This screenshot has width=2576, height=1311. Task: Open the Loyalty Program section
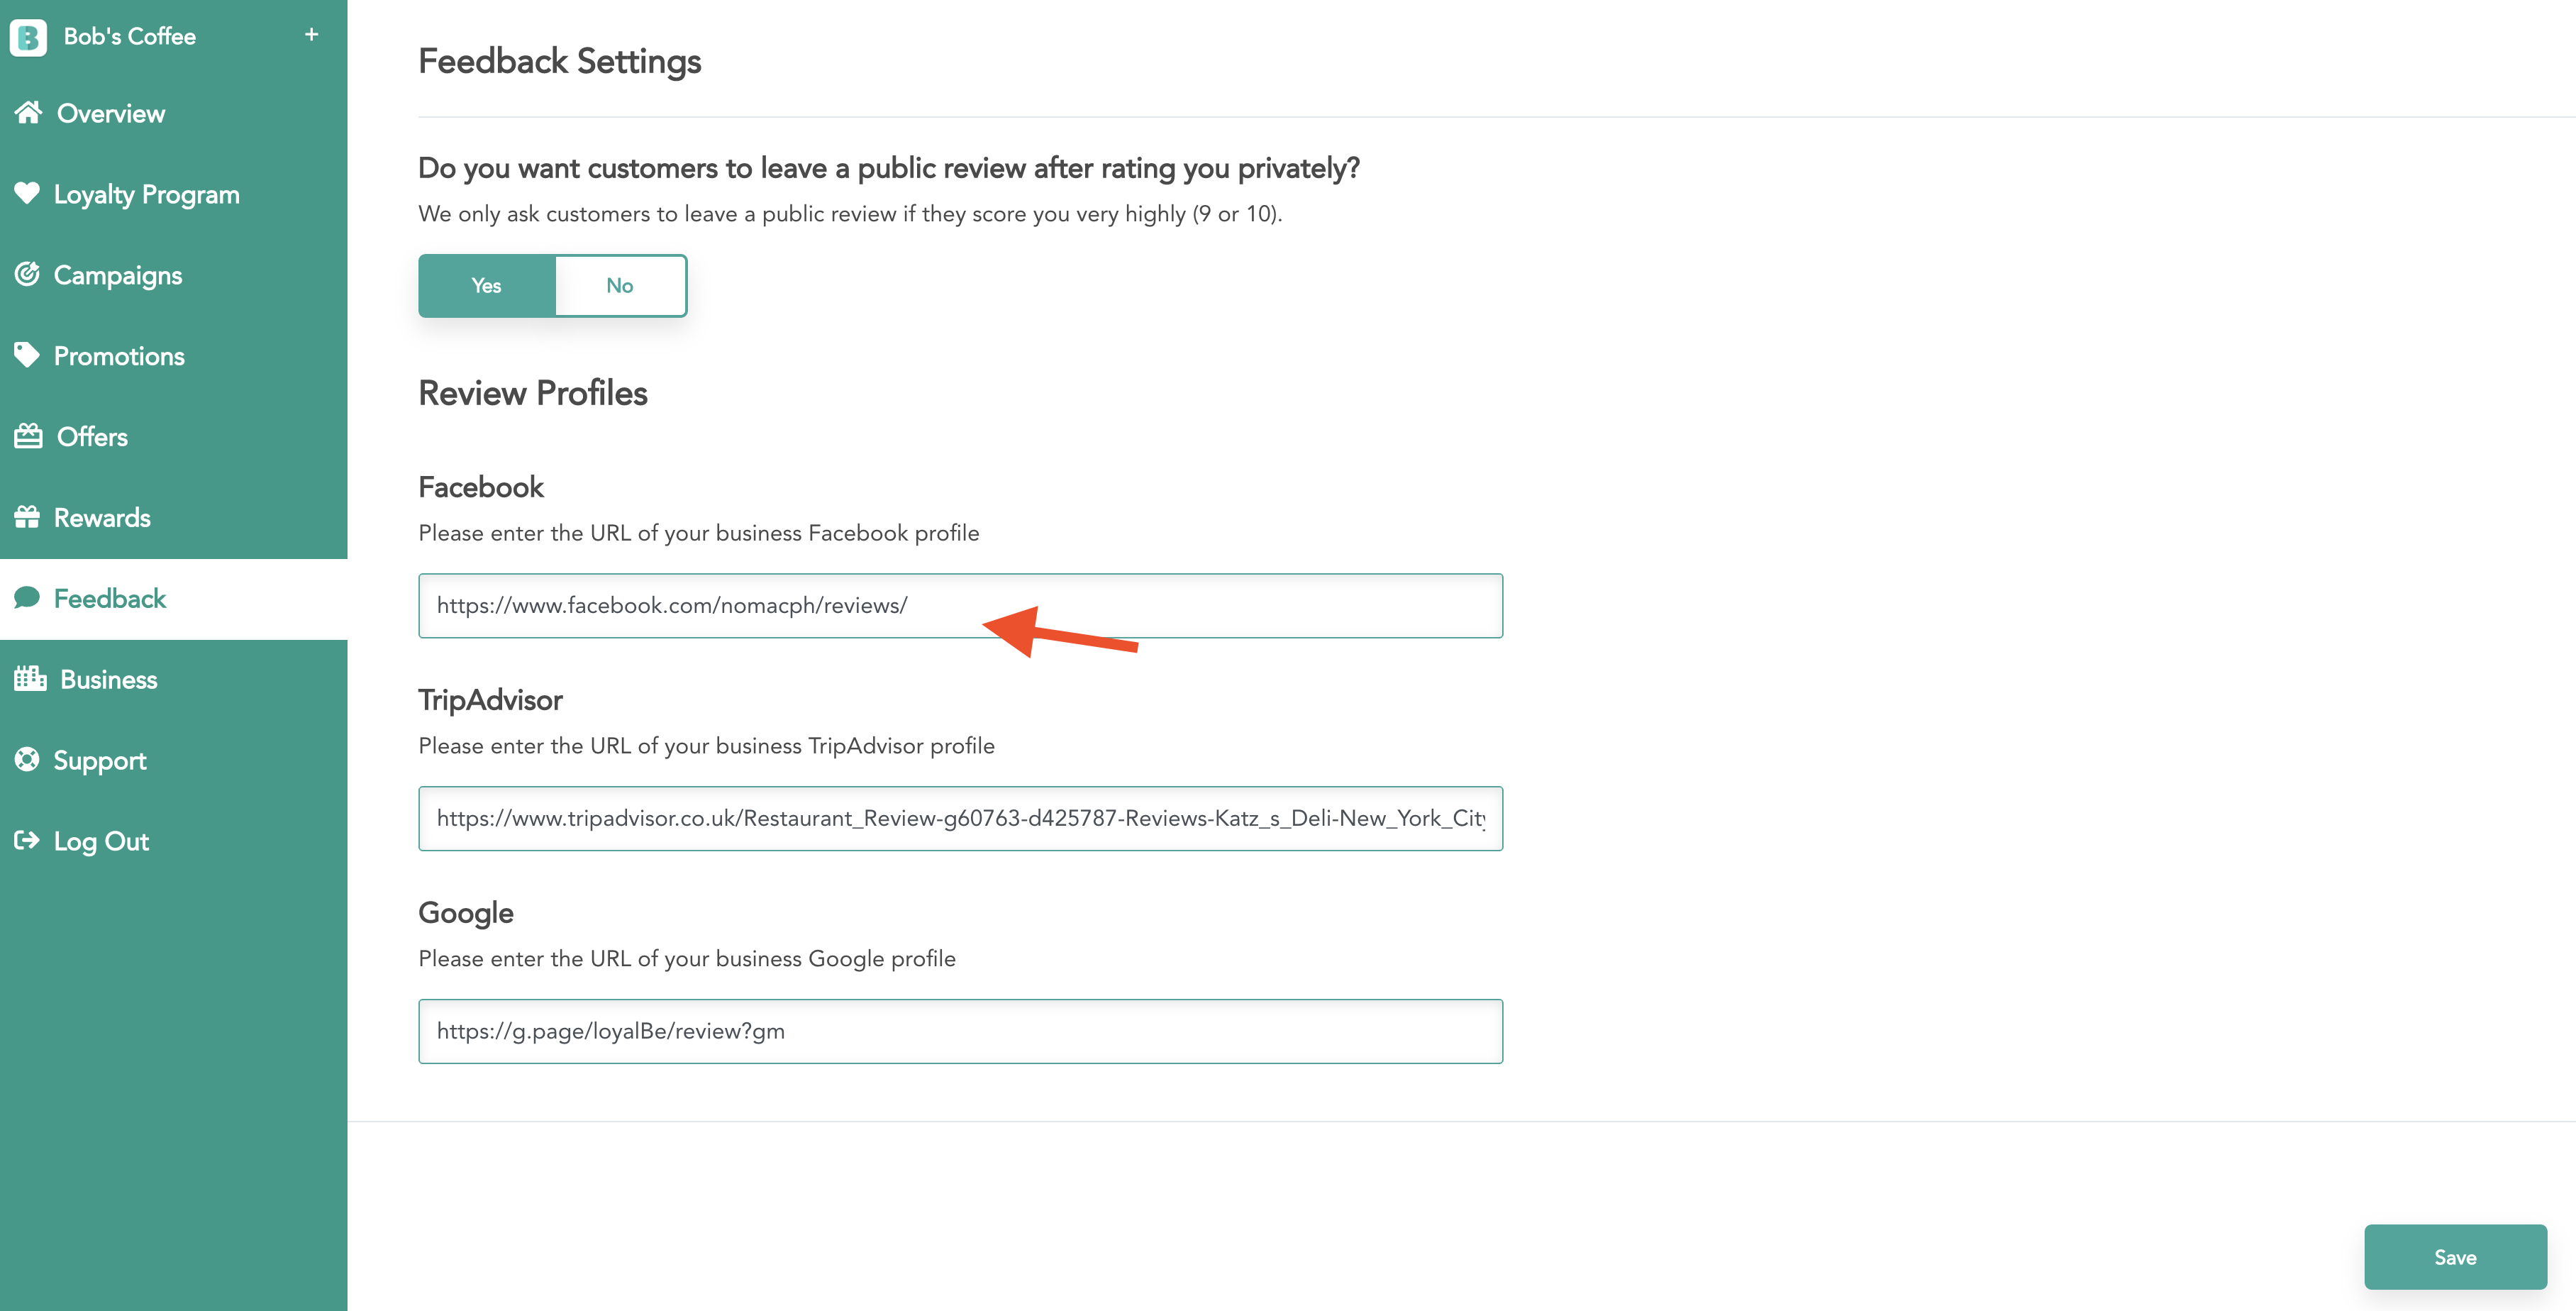point(146,194)
